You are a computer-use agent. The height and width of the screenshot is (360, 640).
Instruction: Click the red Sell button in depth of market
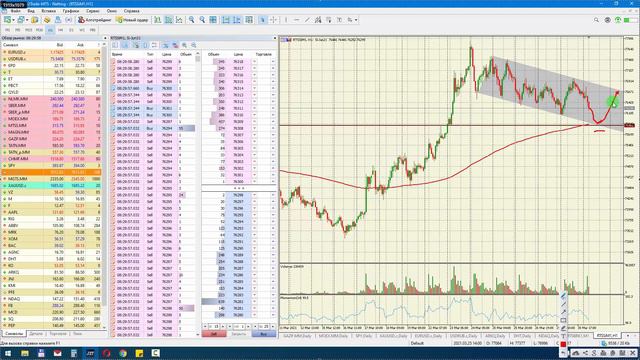point(213,334)
